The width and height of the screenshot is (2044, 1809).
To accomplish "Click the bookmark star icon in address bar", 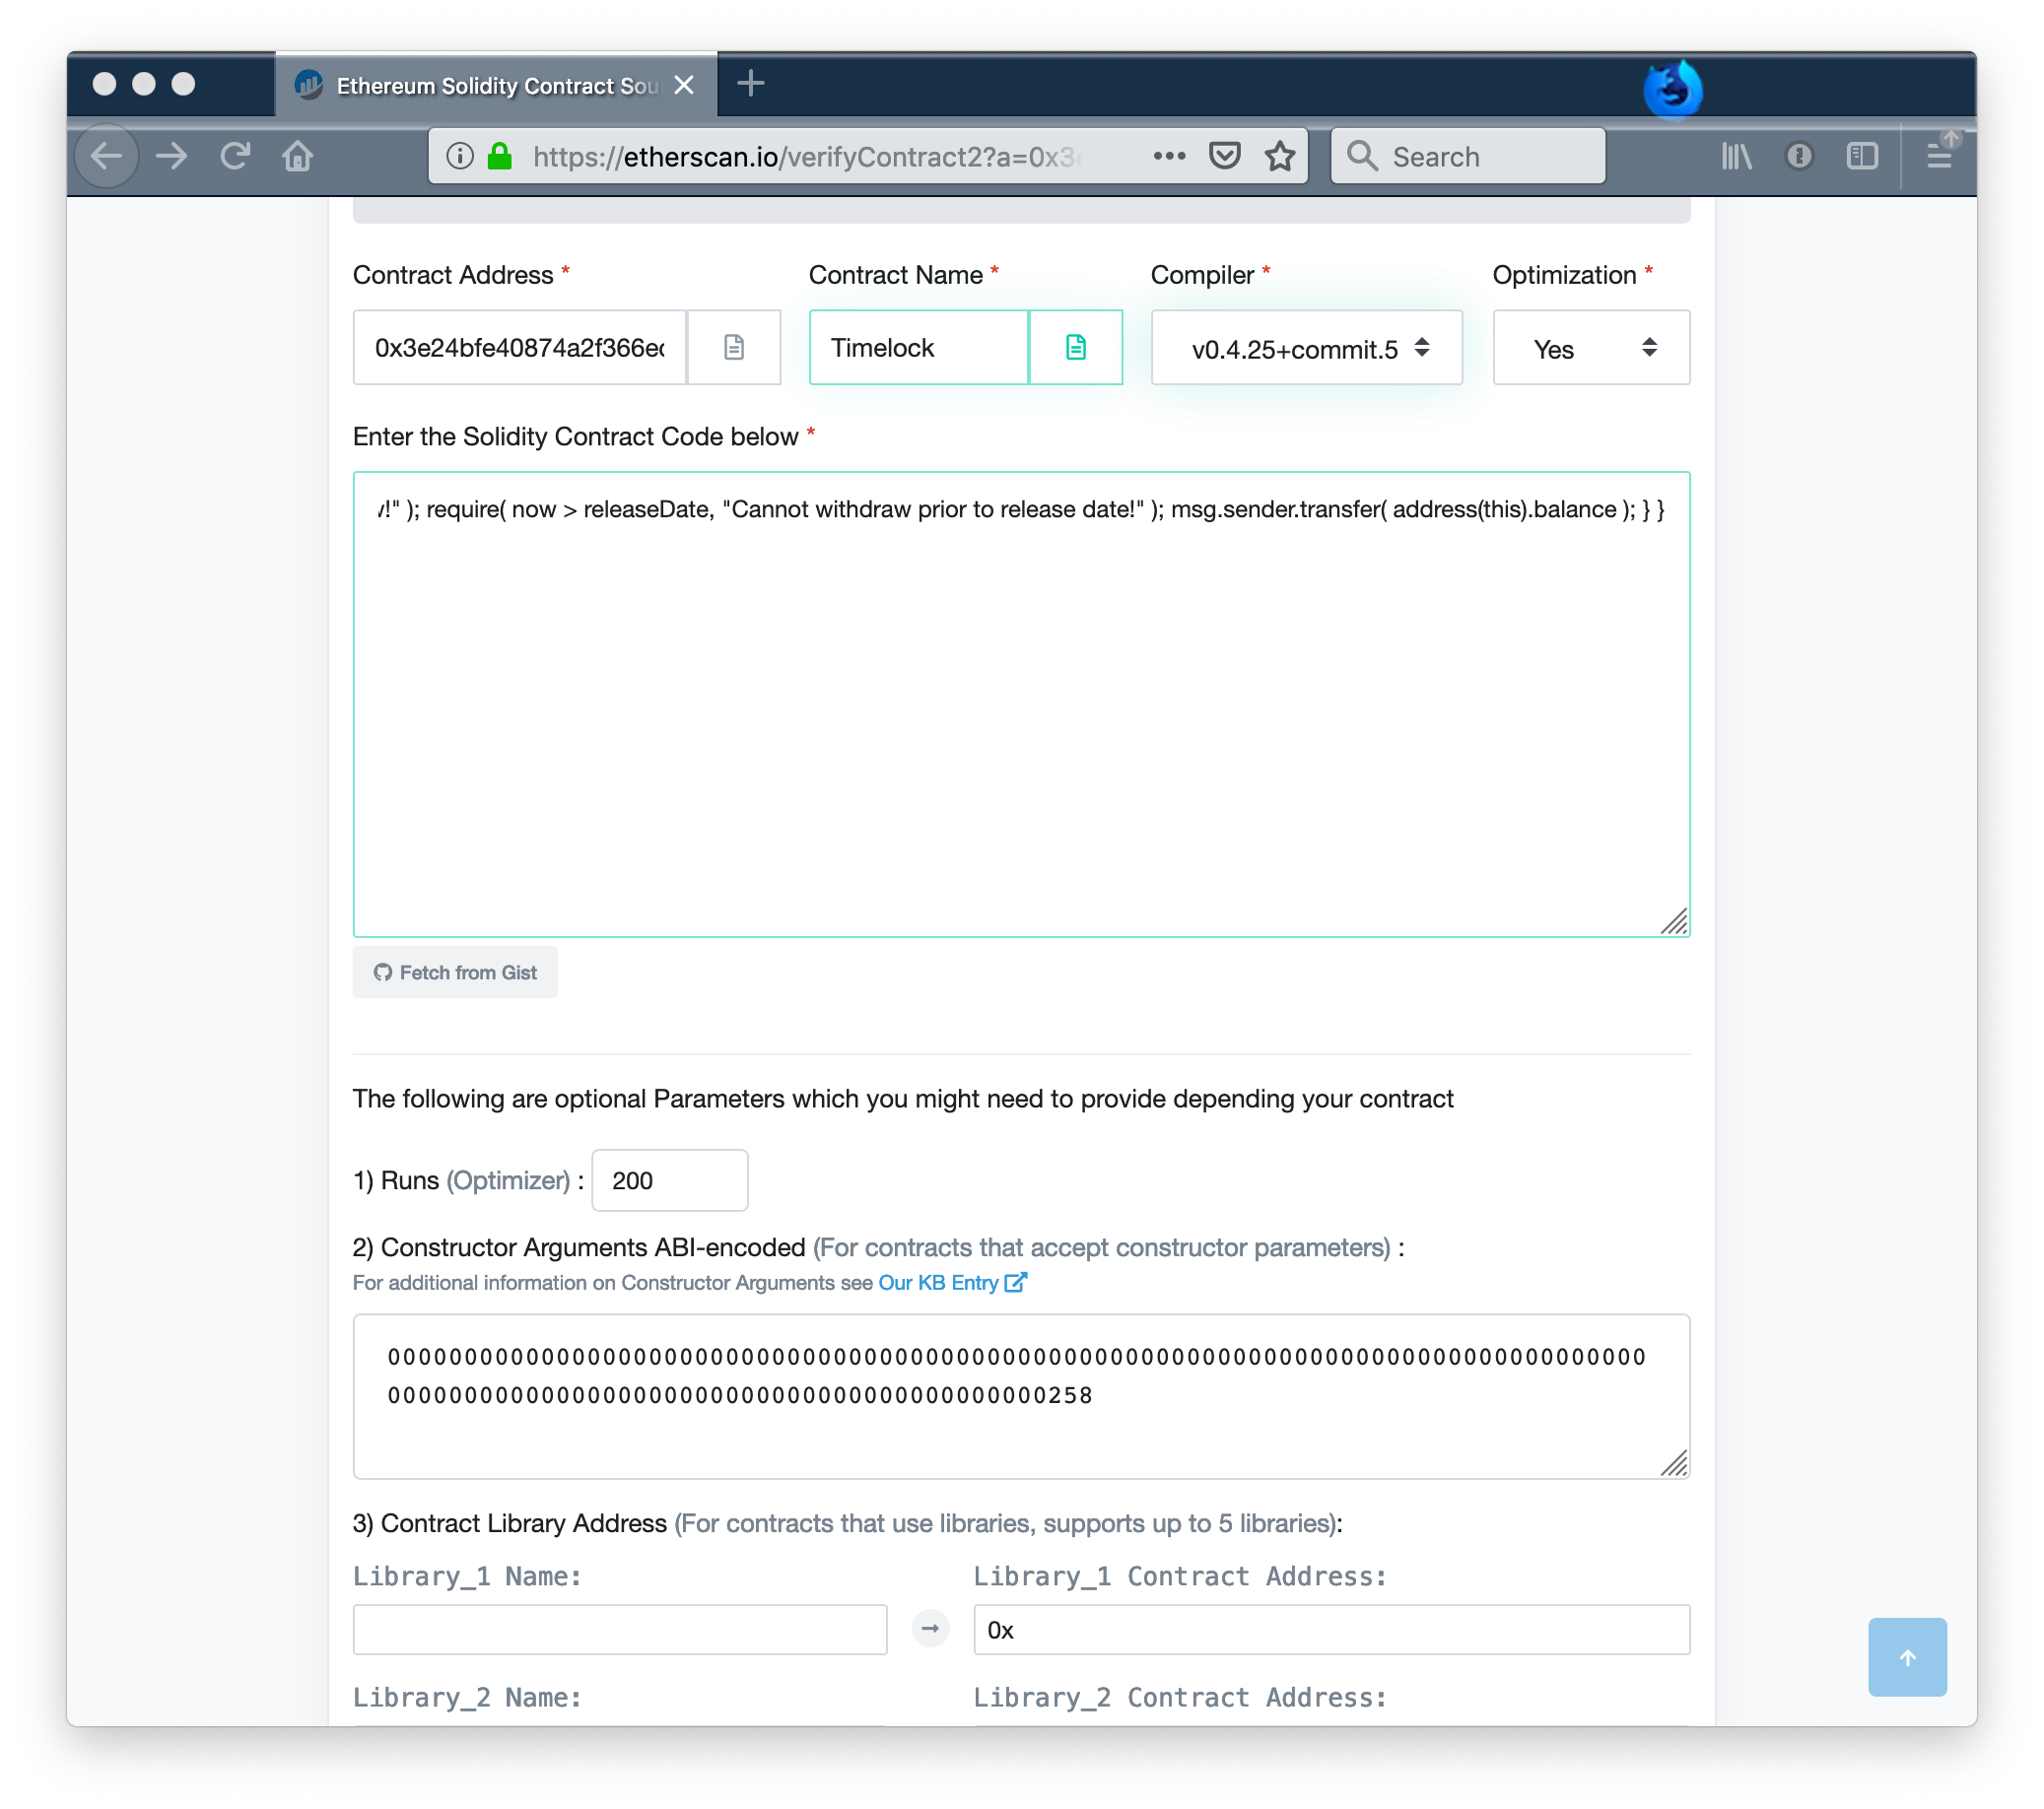I will coord(1279,157).
